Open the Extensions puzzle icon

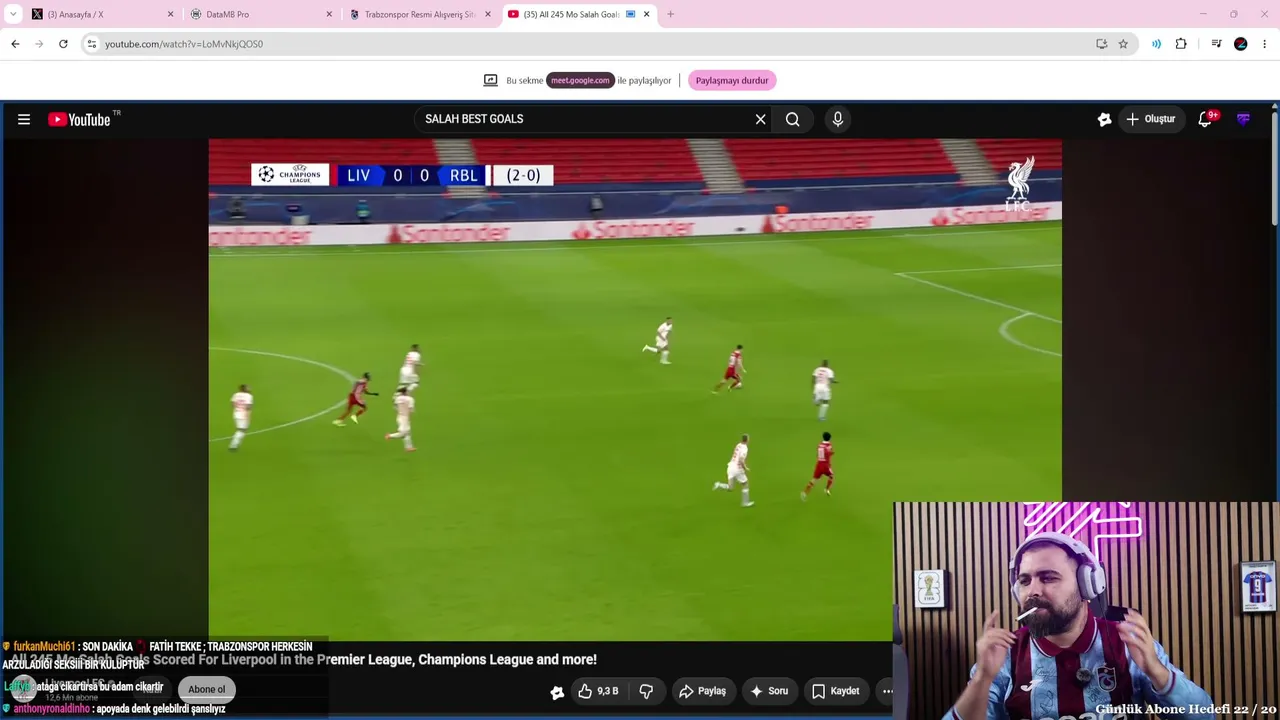pyautogui.click(x=1181, y=44)
